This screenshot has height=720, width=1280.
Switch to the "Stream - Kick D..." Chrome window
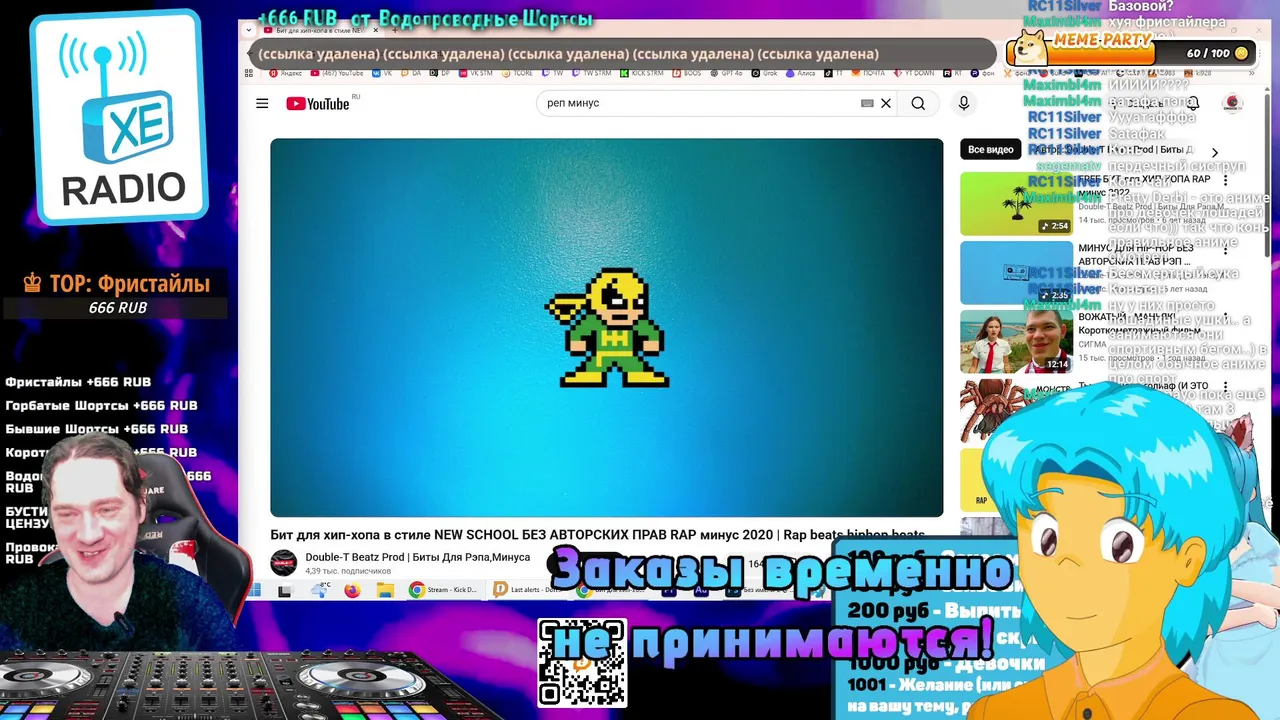tap(445, 590)
